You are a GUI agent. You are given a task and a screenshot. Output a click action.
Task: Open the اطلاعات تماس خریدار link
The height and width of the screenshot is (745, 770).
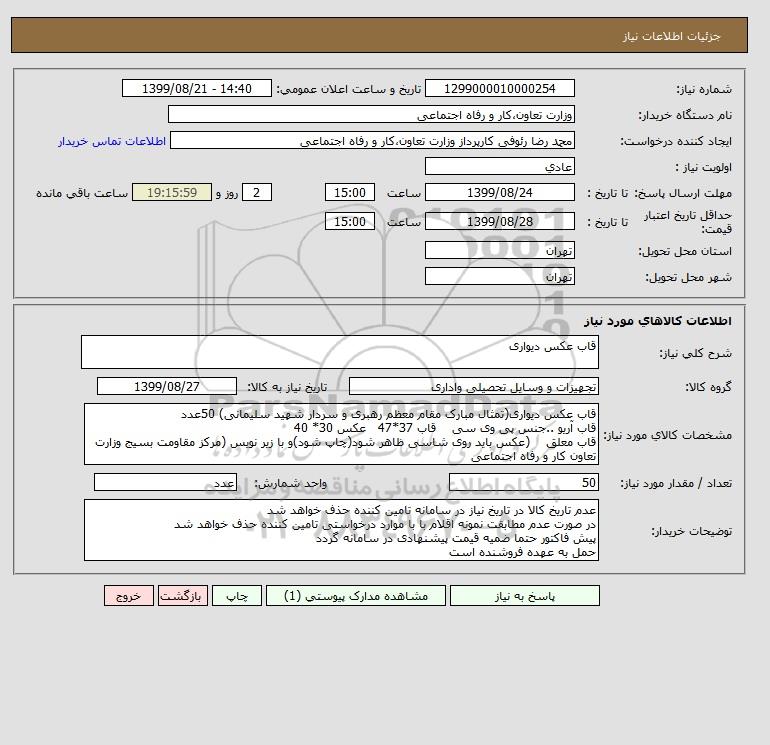pos(112,141)
